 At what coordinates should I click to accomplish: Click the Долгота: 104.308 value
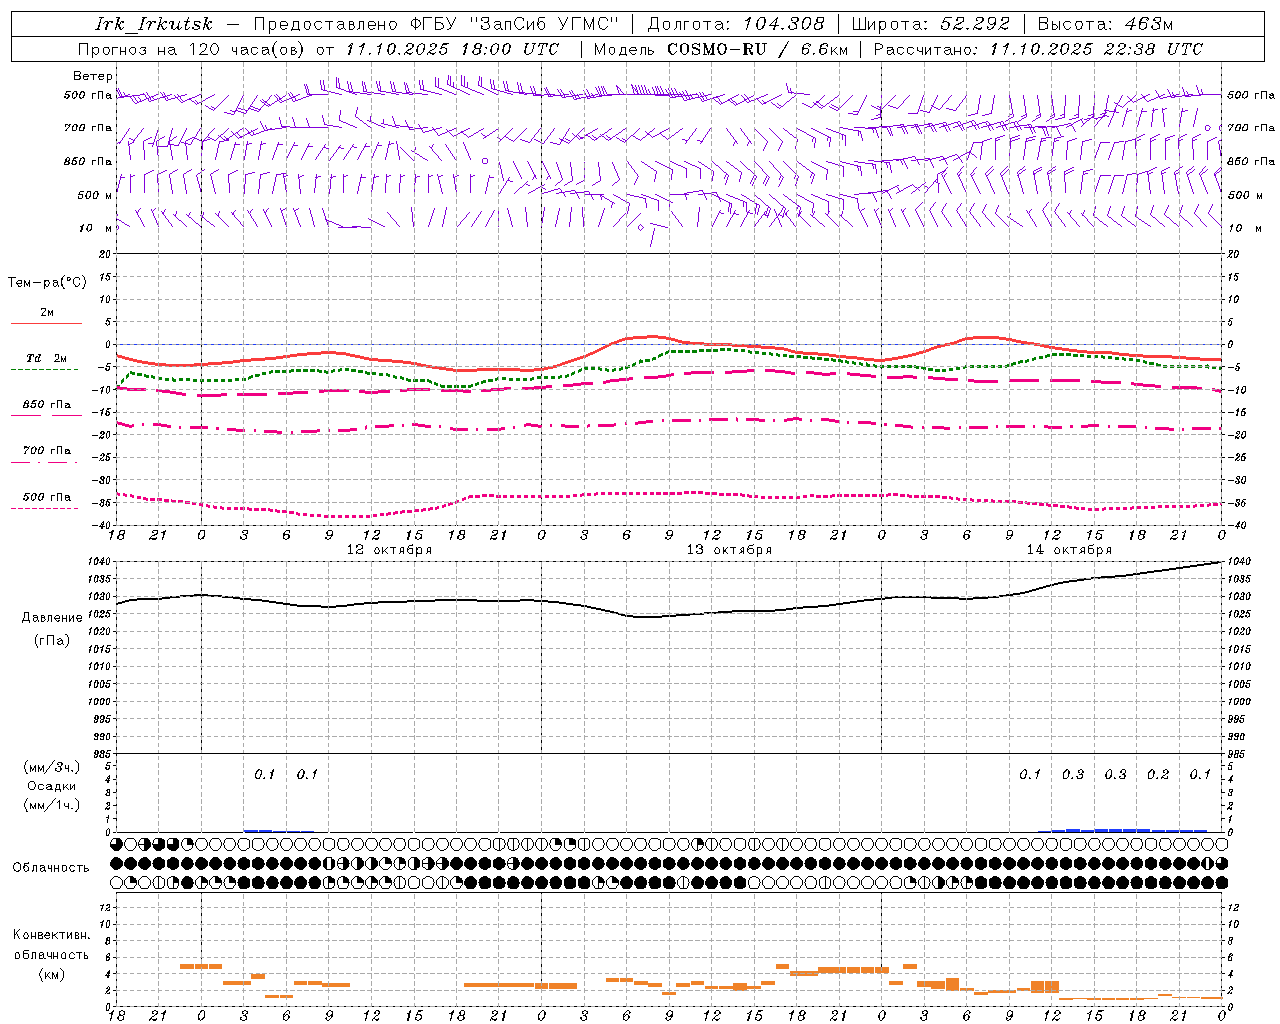click(x=736, y=24)
